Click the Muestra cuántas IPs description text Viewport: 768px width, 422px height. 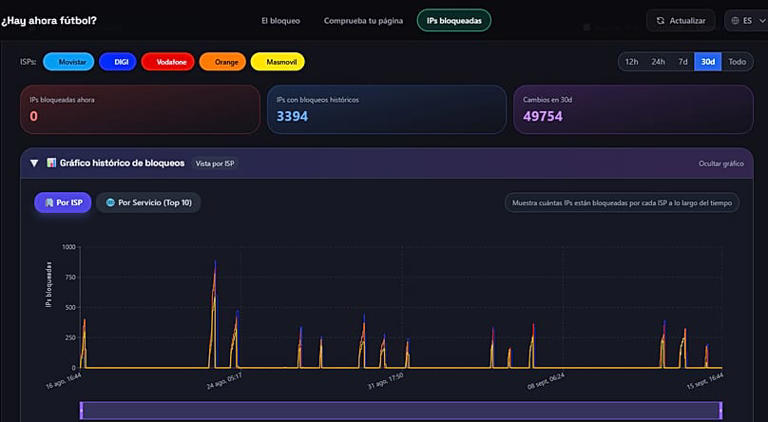coord(622,203)
